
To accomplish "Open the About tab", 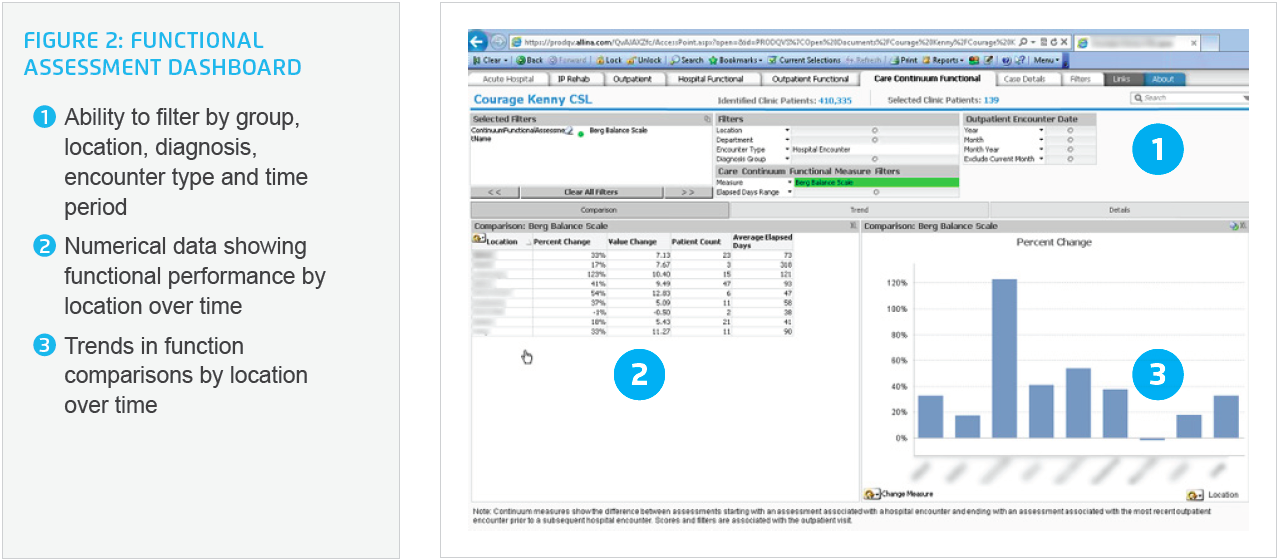I will 1162,79.
